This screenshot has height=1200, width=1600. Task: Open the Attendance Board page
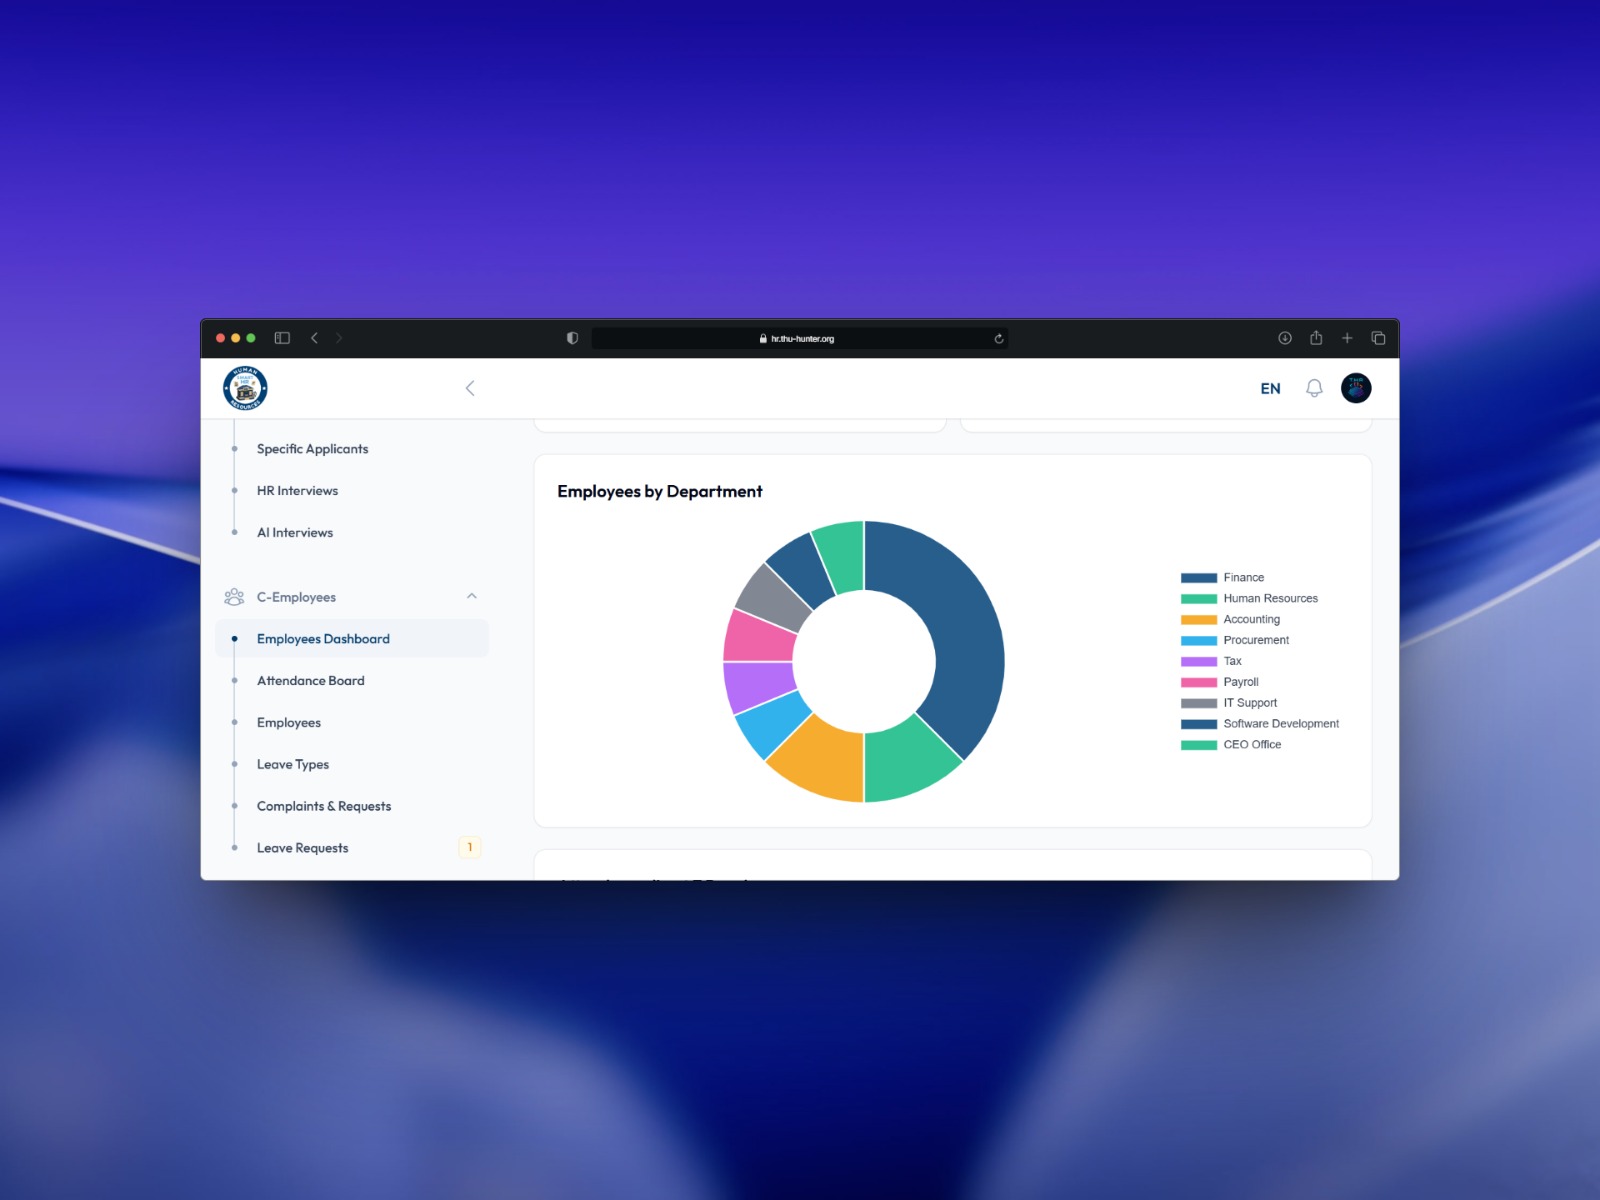[x=310, y=681]
